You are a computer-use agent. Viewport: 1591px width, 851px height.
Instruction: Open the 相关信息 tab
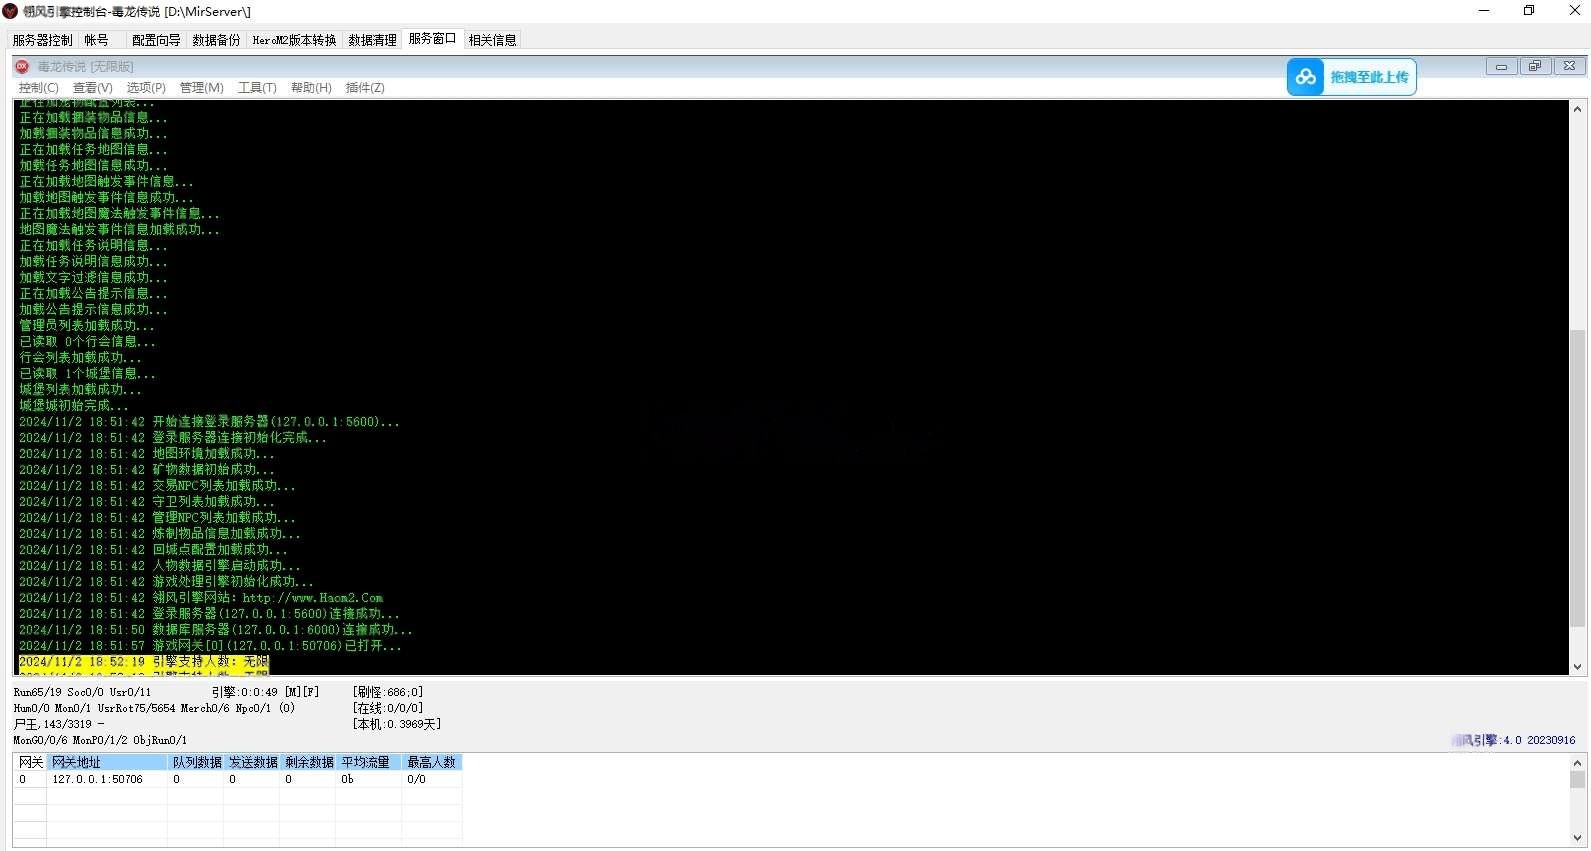point(493,40)
